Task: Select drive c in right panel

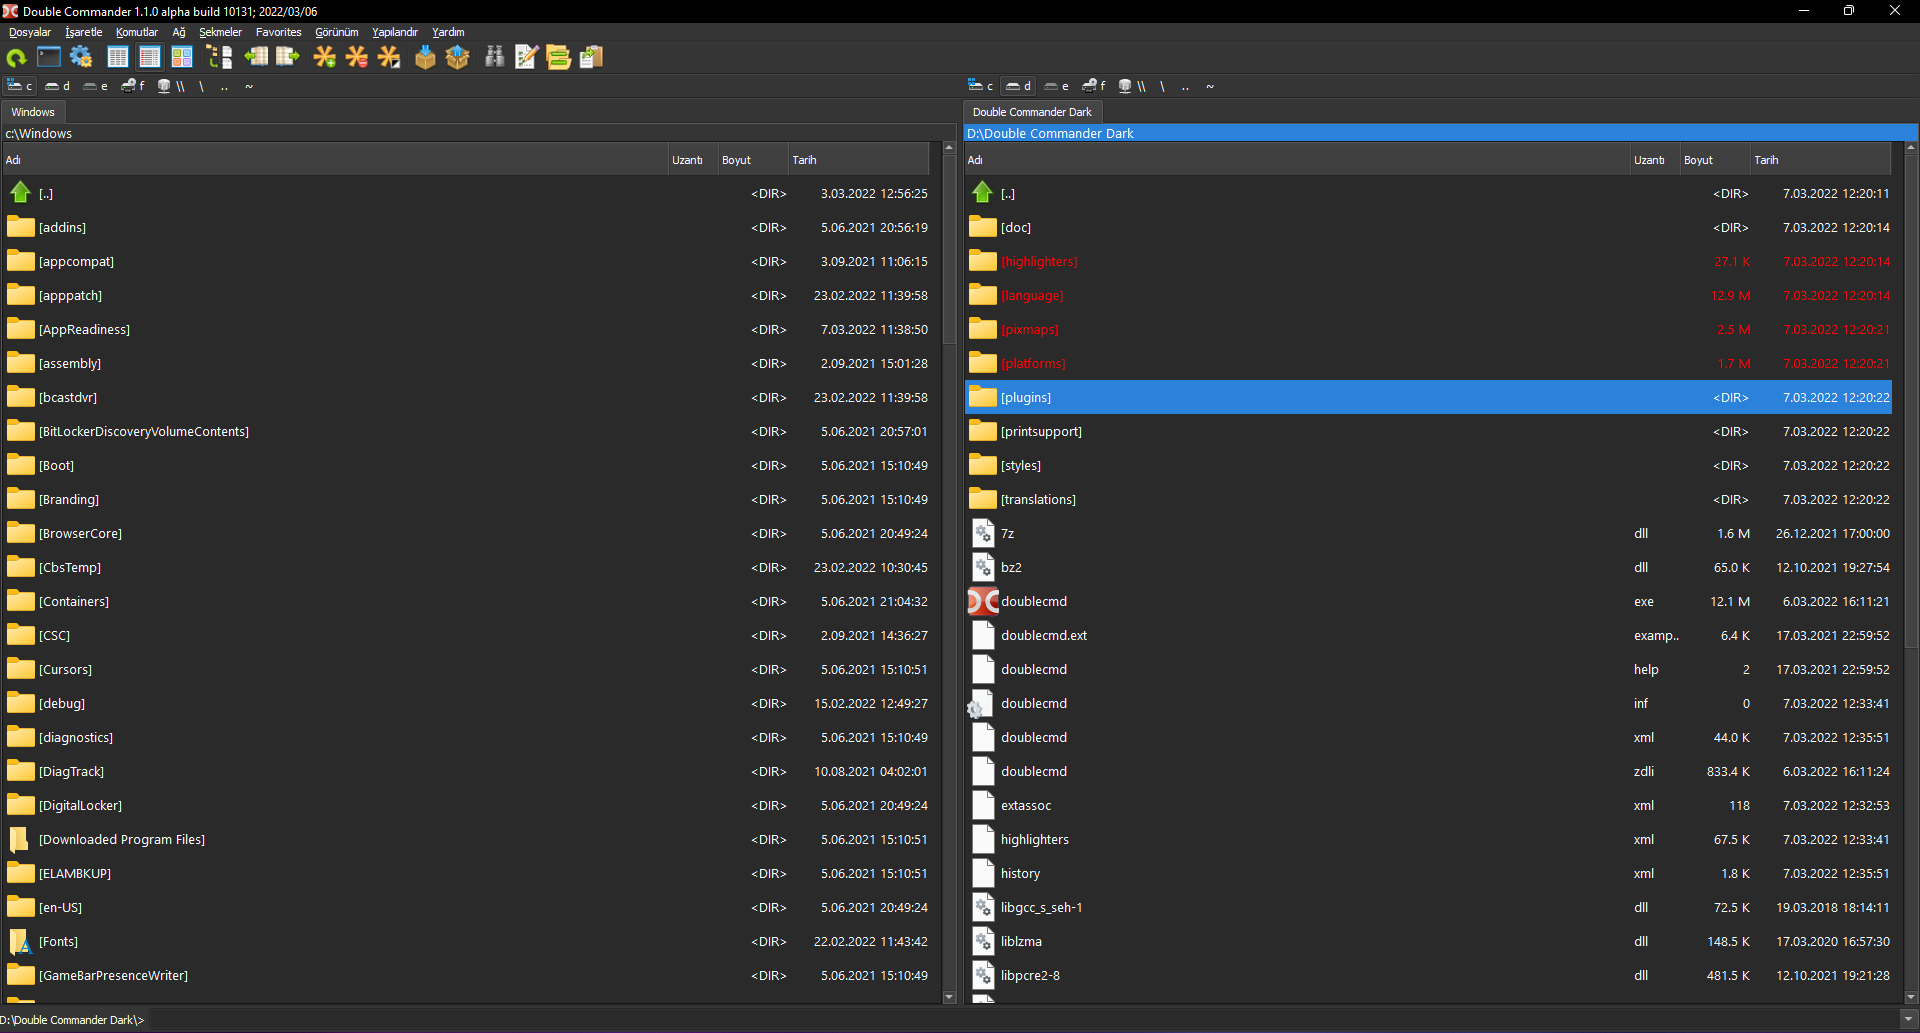Action: 981,86
